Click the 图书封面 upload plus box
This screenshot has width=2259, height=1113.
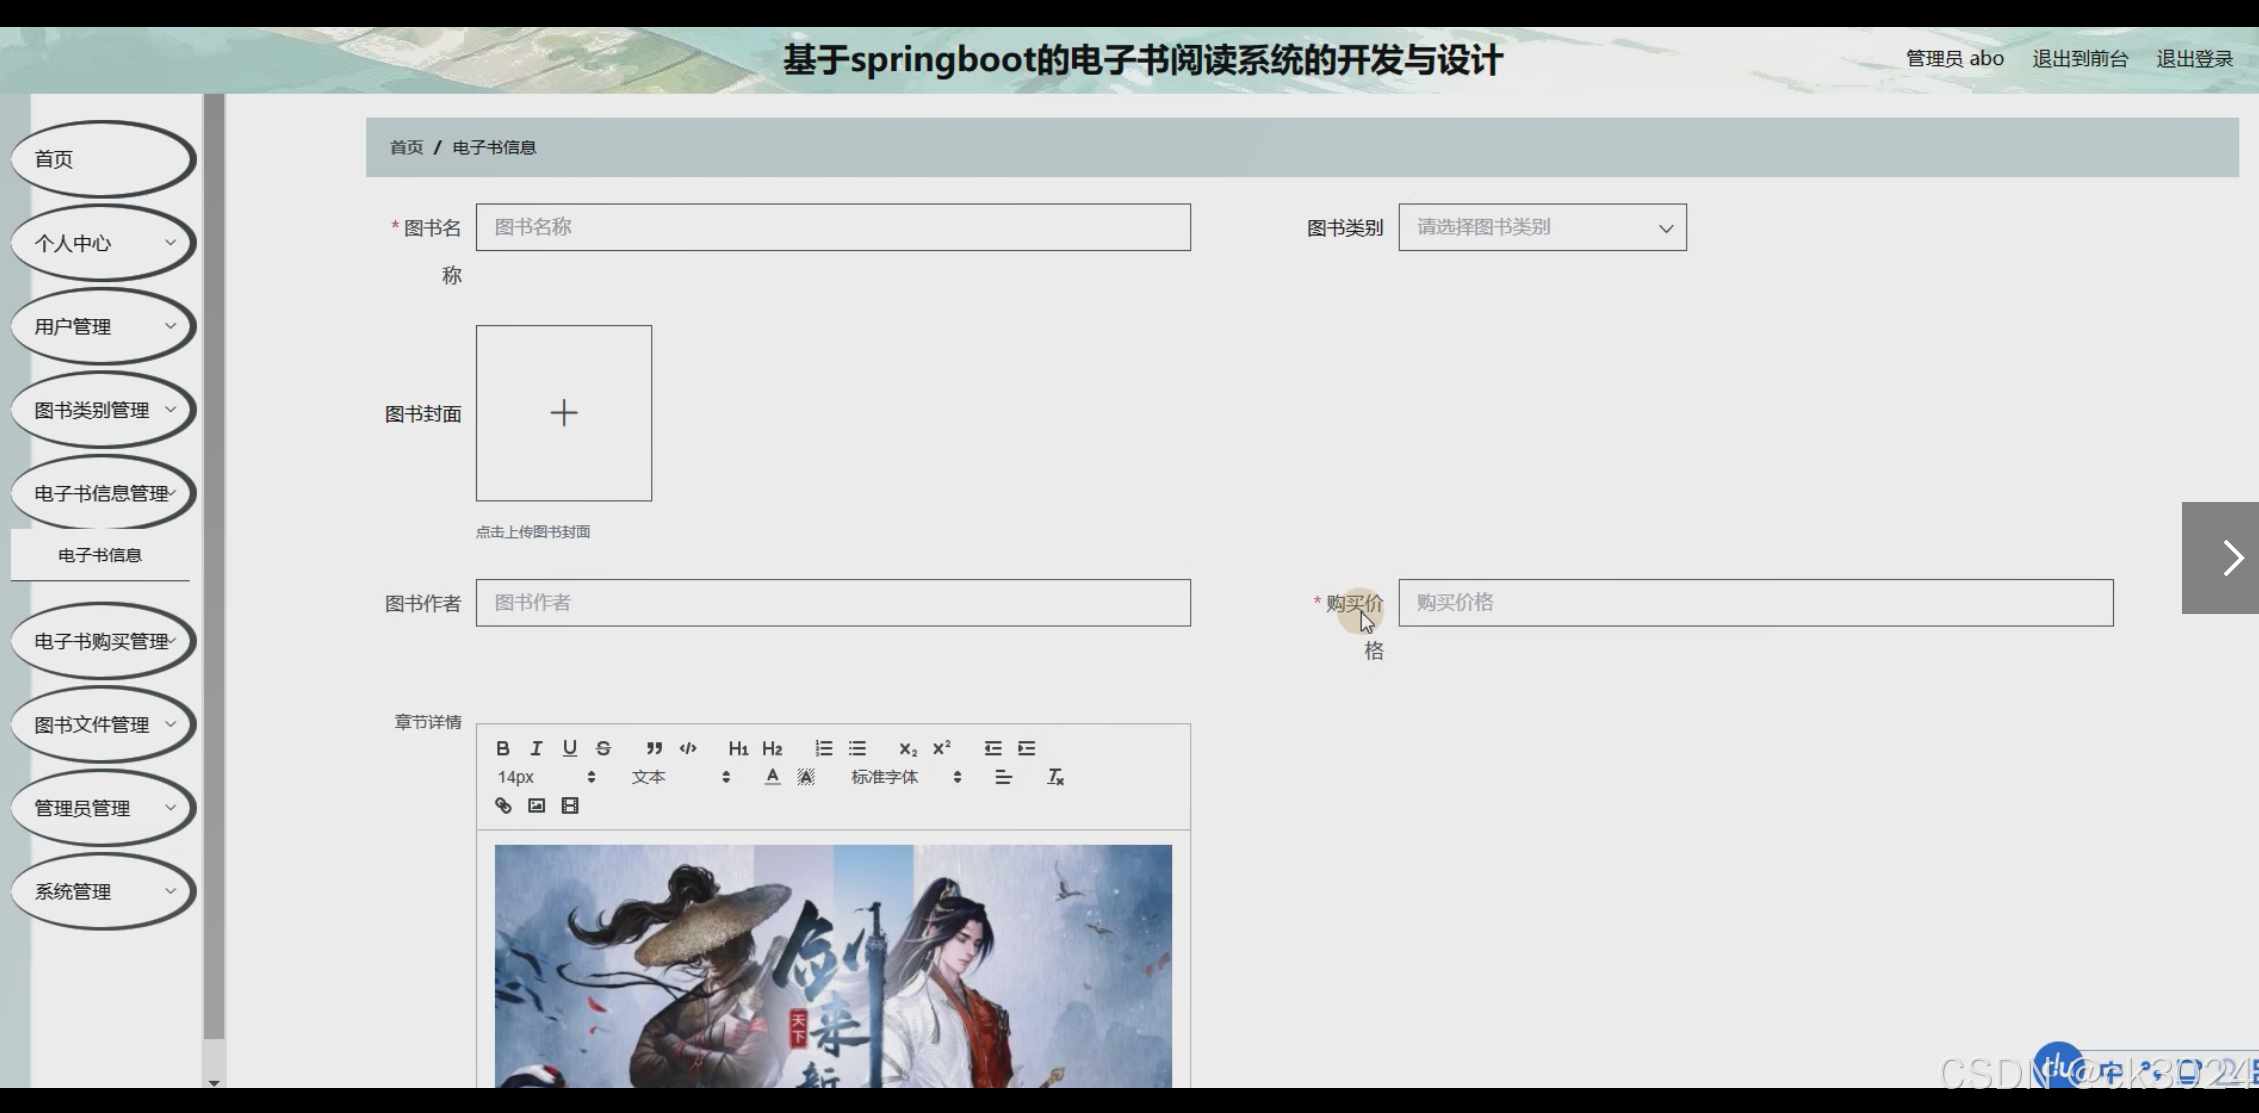tap(564, 413)
